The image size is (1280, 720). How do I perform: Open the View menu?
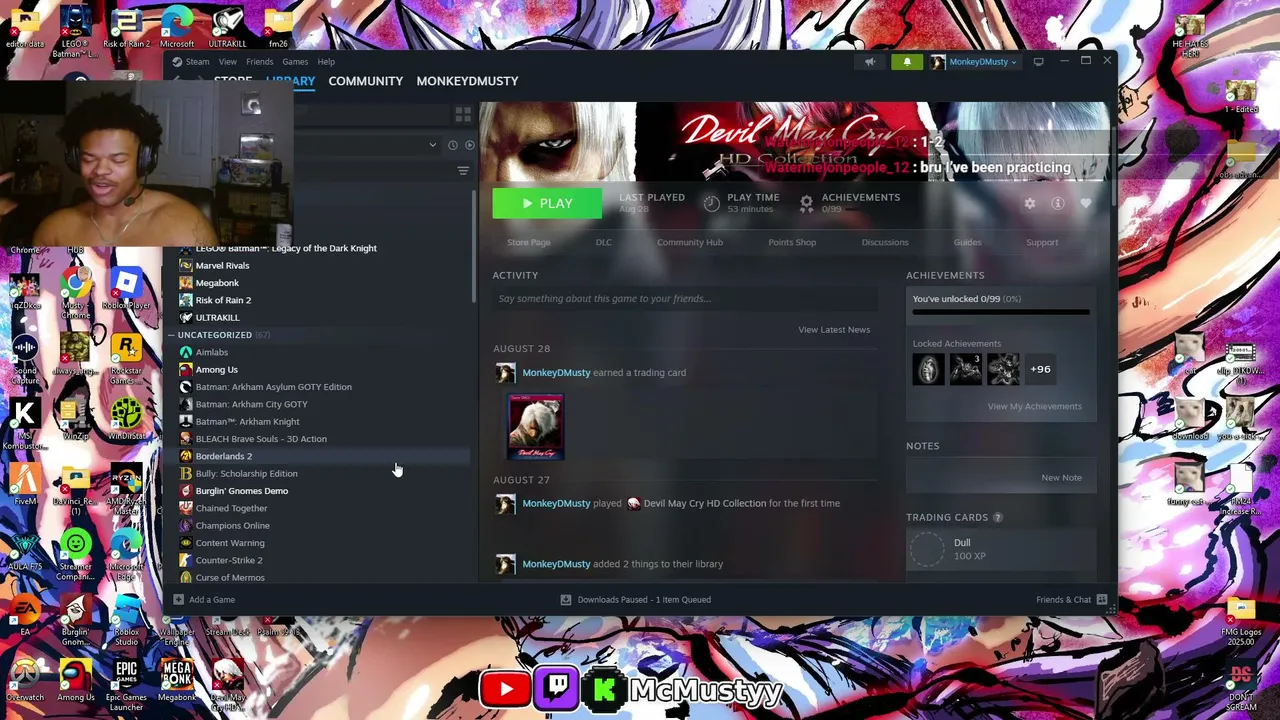[227, 62]
